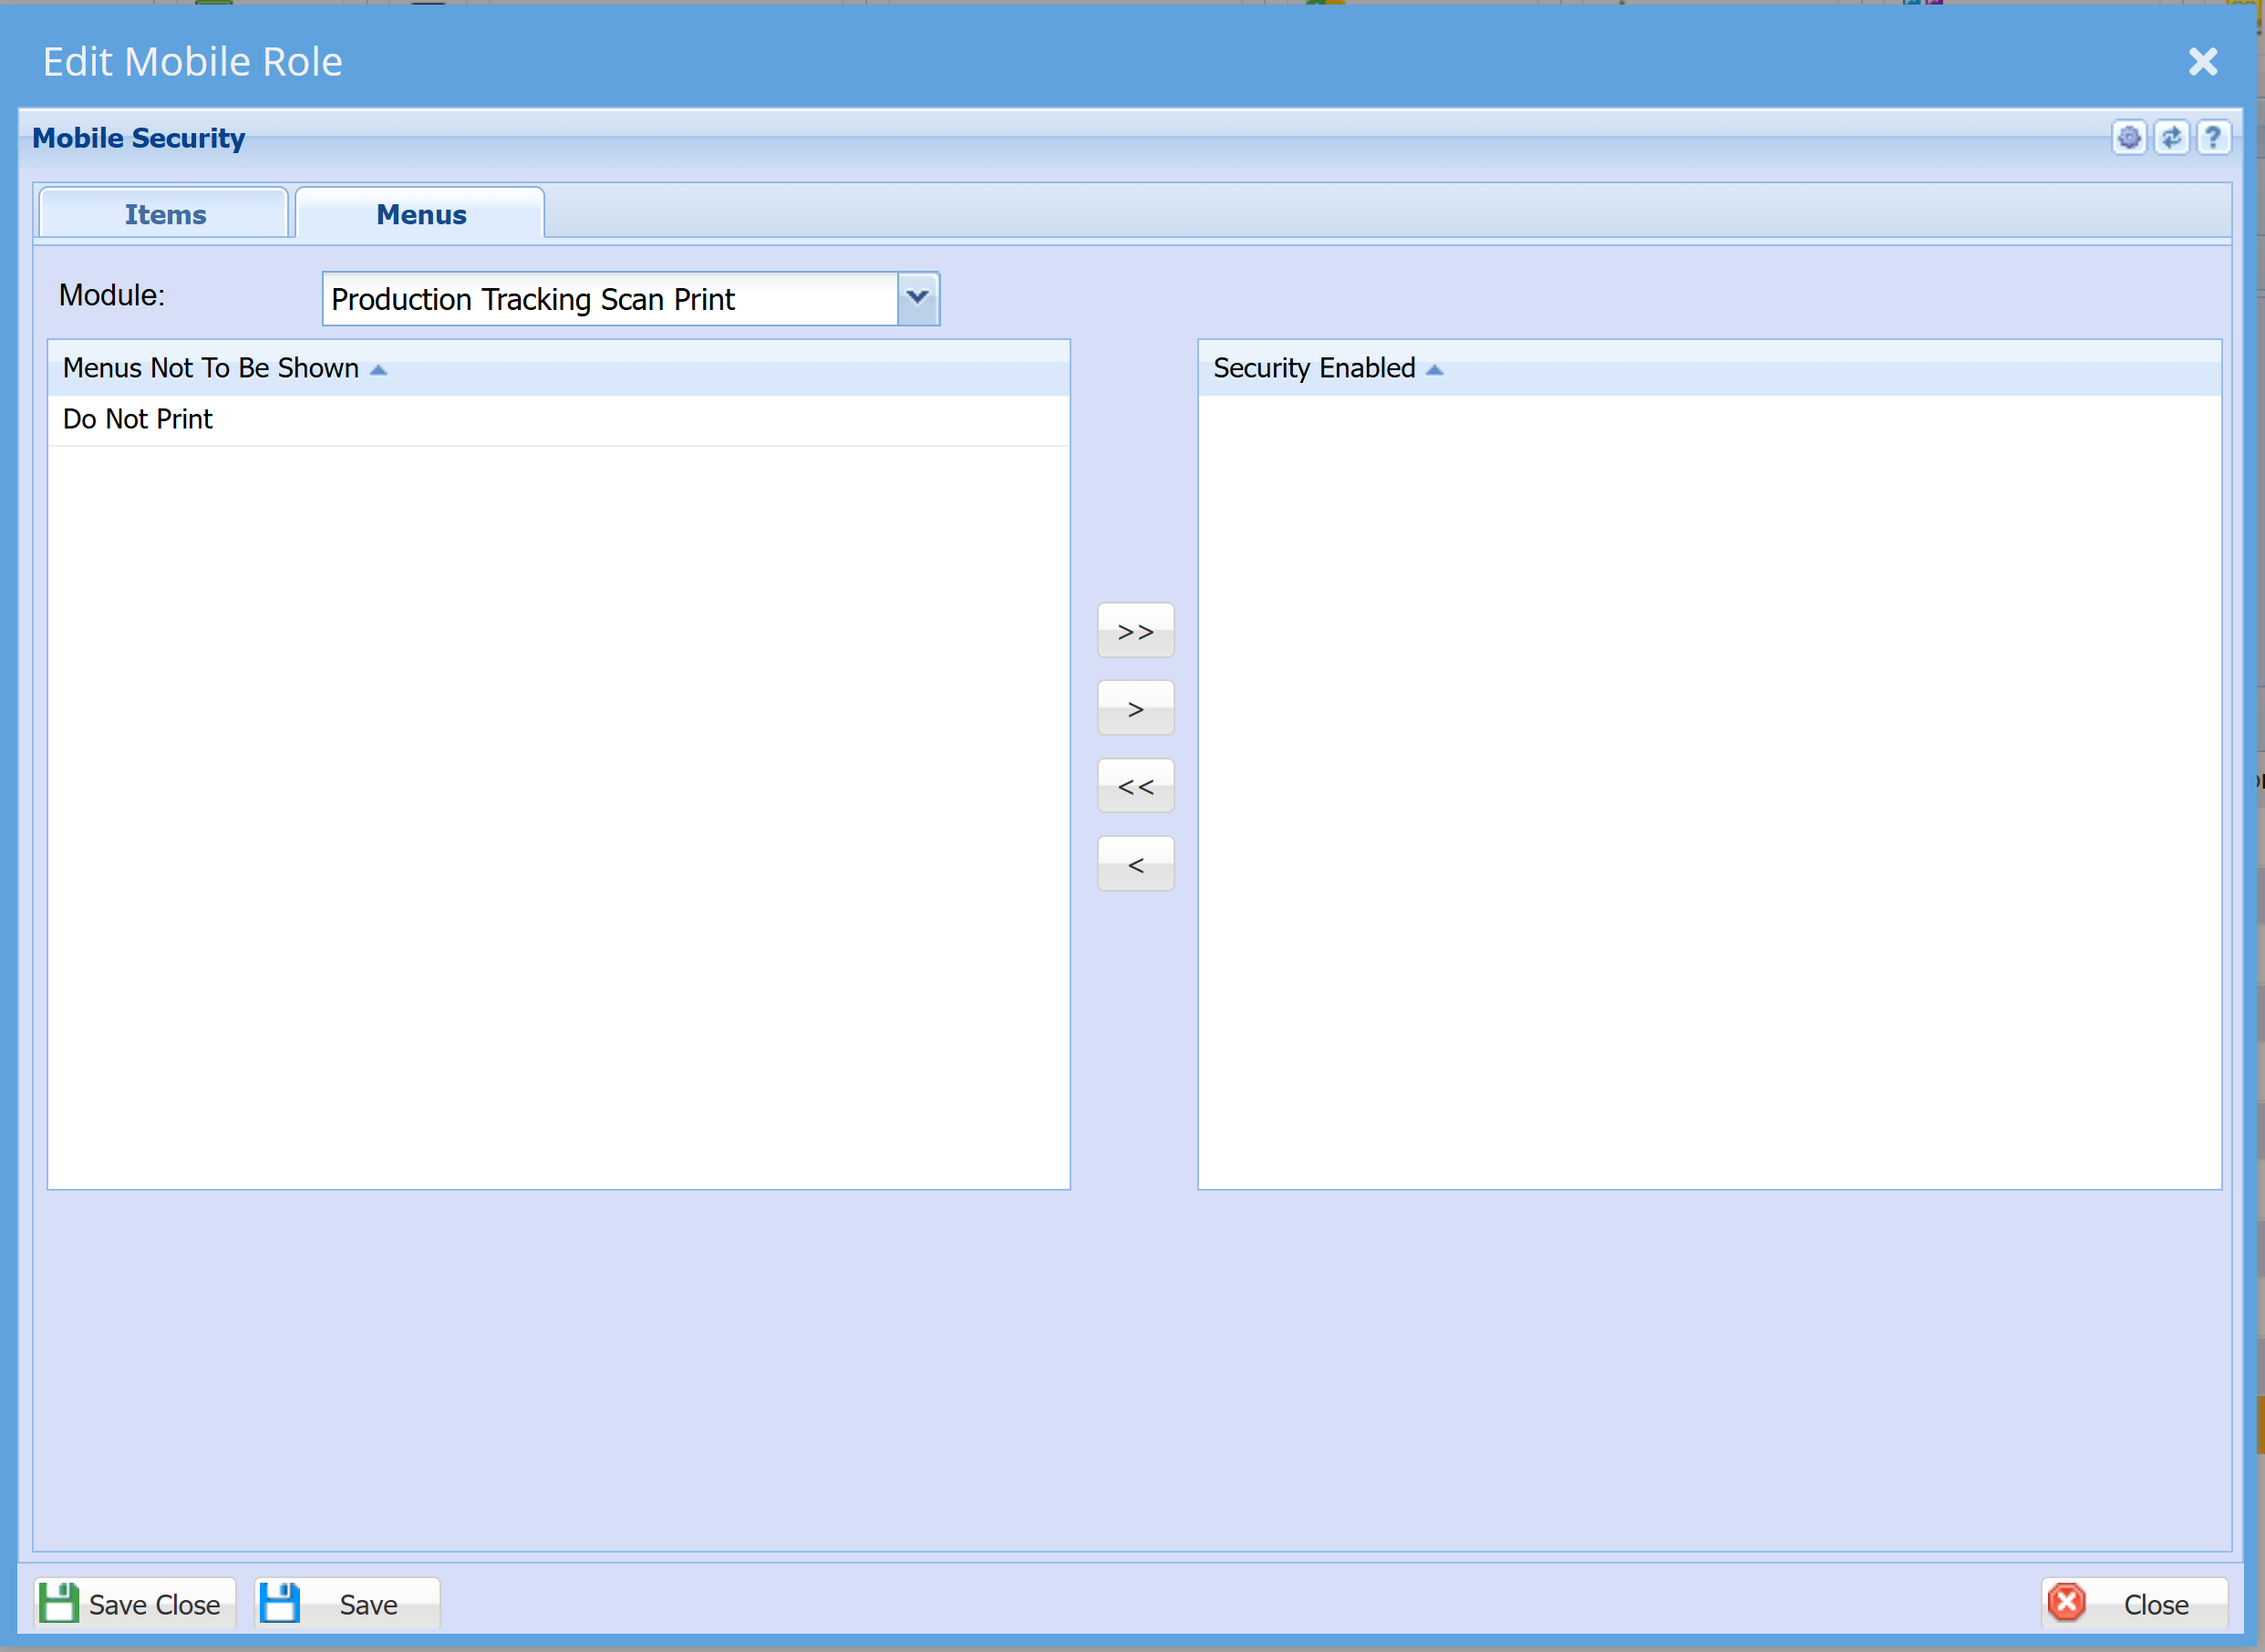
Task: Close the Edit Mobile Role dialog with the X
Action: 2203,62
